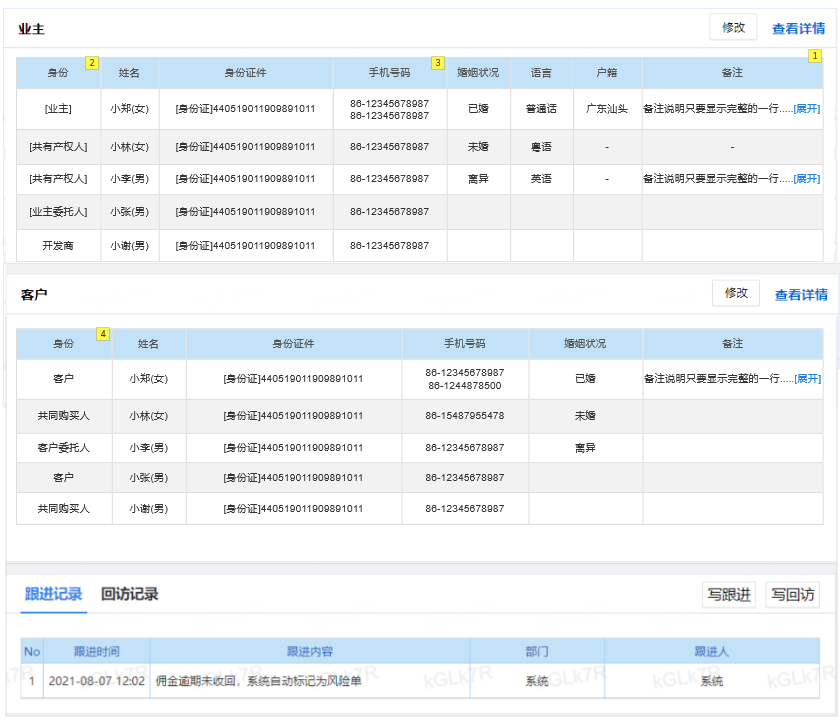Screen dimensions: 840x722
Task: Expand 备注 for 共有产权人 小李(男)
Action: coord(807,179)
